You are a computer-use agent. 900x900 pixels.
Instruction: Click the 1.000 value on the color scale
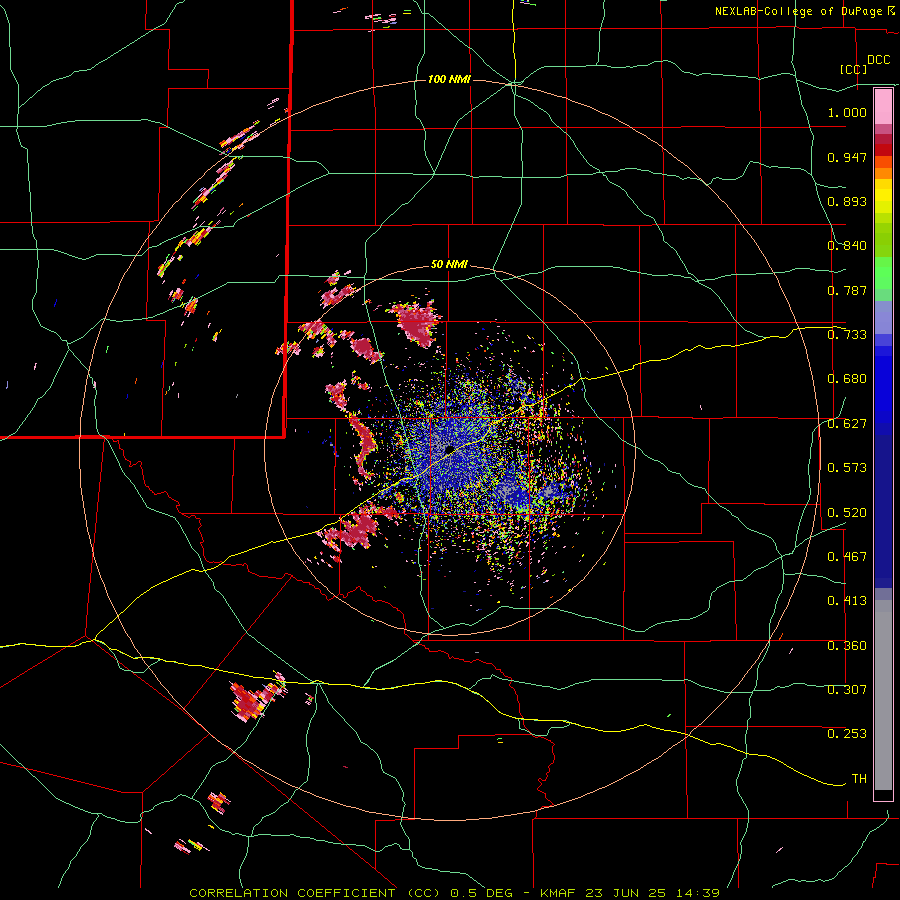coord(847,112)
